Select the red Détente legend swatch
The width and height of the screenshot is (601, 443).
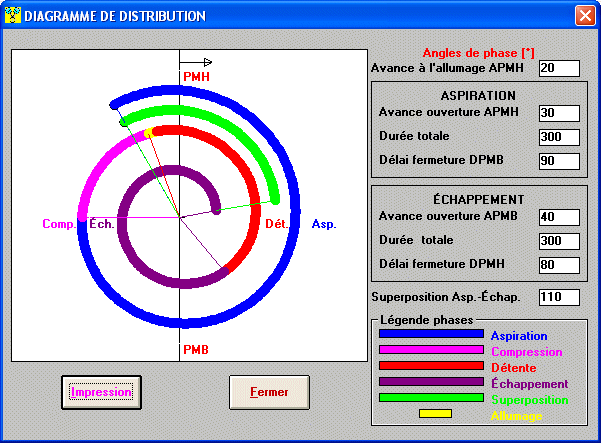pos(431,367)
